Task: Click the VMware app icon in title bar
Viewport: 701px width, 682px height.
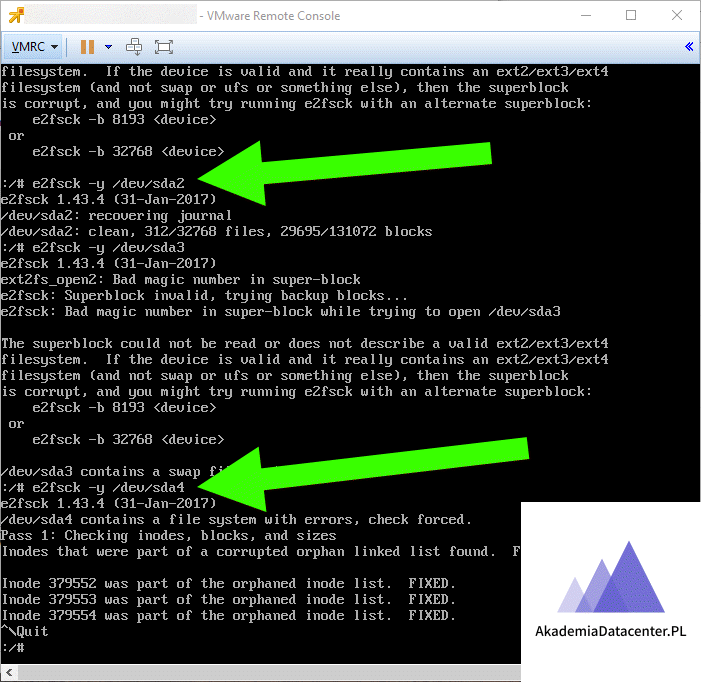Action: [x=17, y=15]
